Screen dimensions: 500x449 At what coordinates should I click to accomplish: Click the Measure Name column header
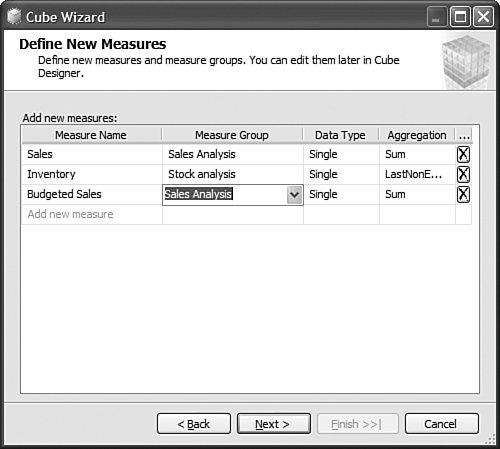(x=91, y=135)
